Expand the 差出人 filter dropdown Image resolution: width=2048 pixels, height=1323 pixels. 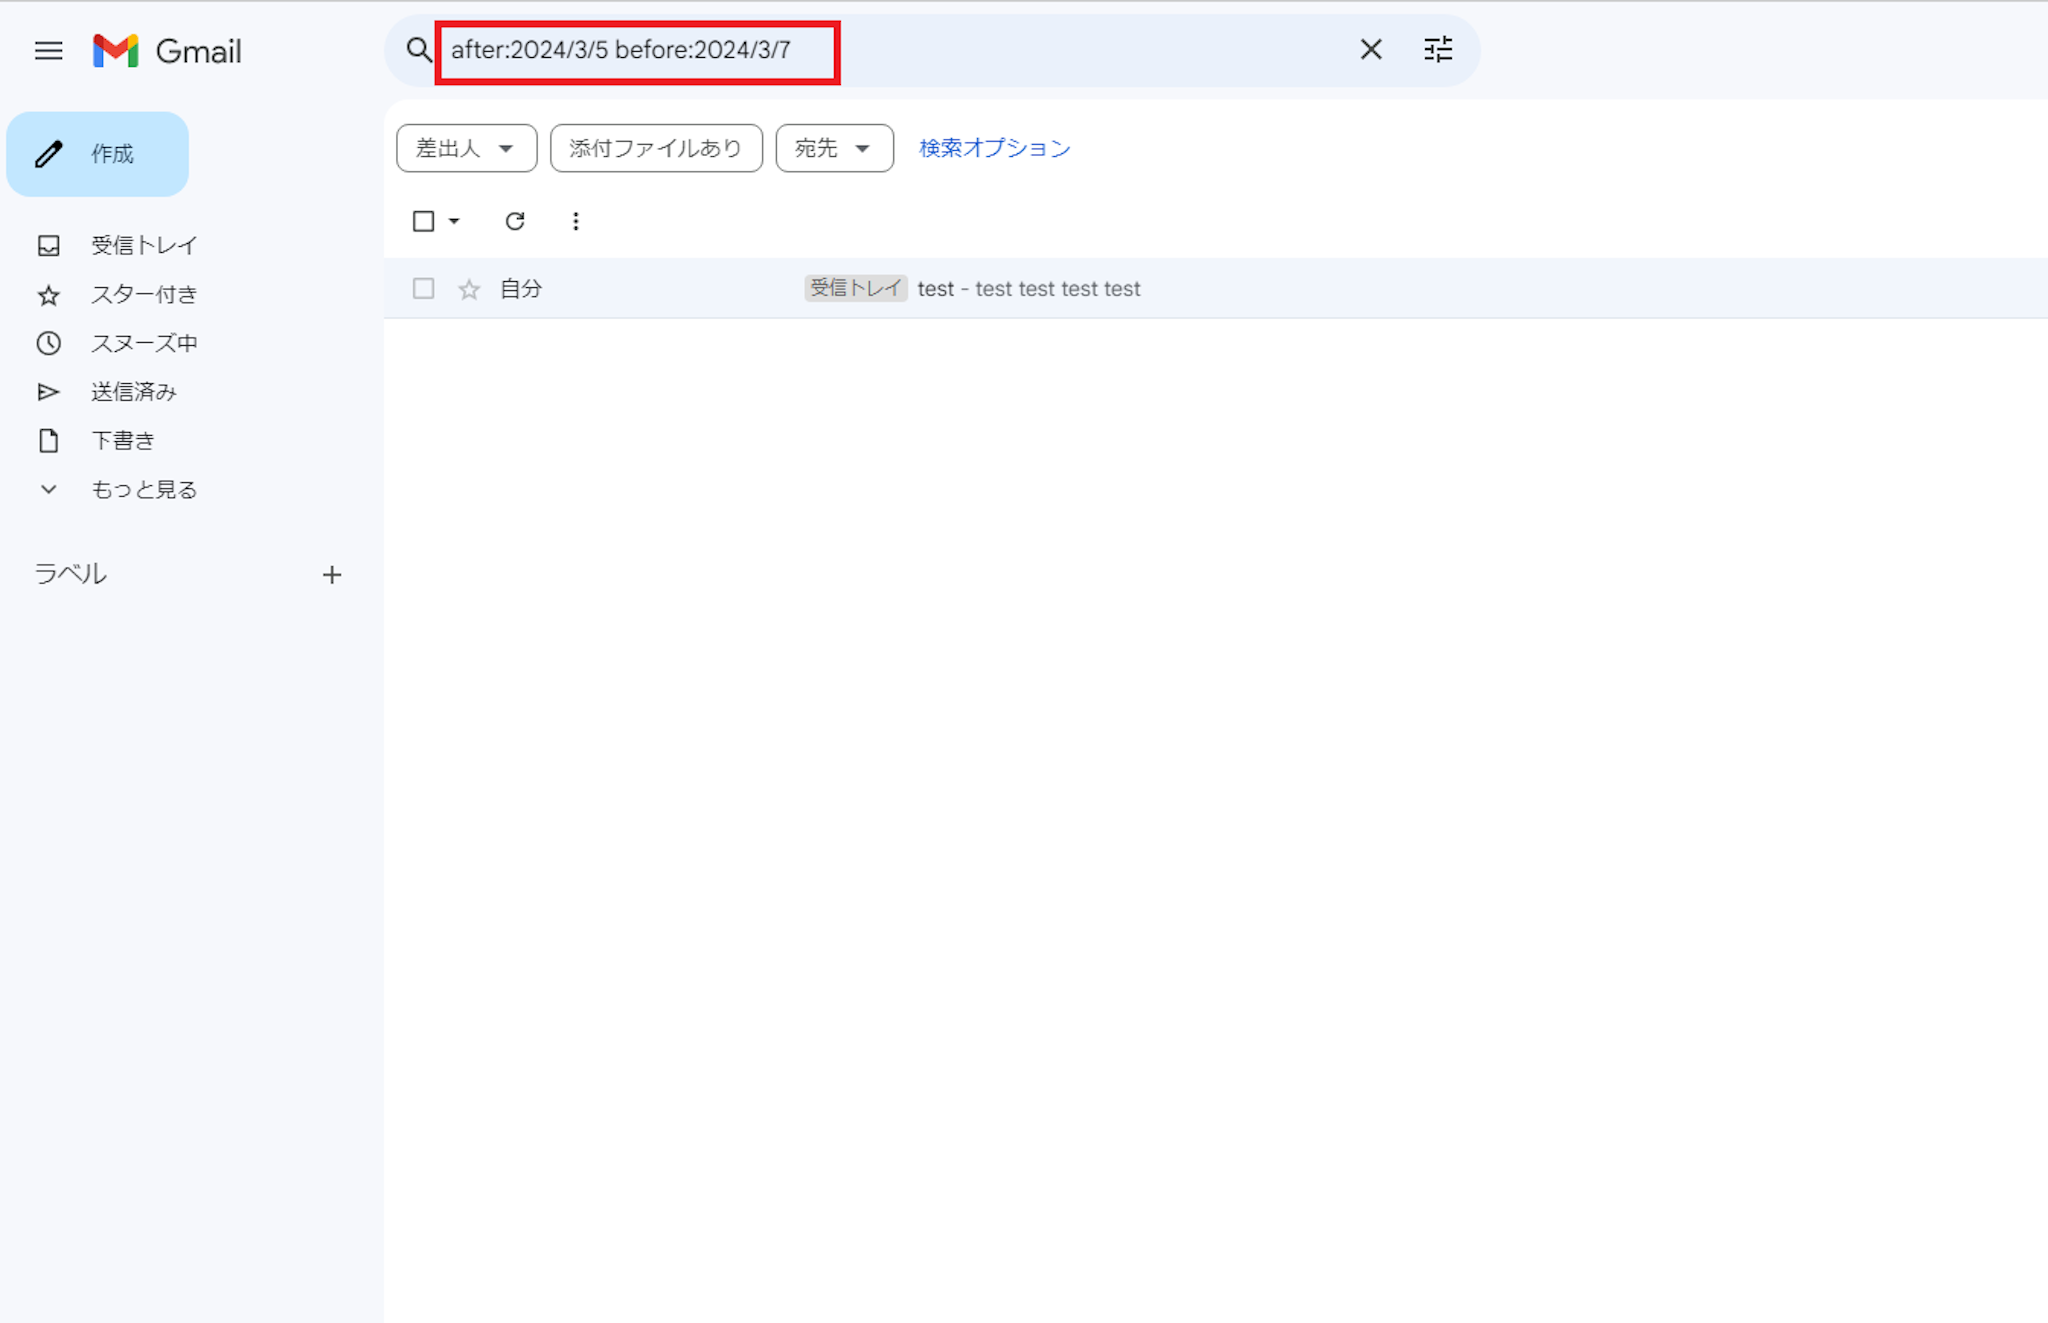(x=466, y=148)
